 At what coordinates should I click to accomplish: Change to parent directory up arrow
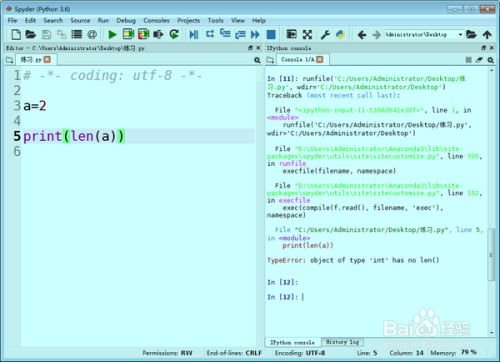tap(487, 34)
